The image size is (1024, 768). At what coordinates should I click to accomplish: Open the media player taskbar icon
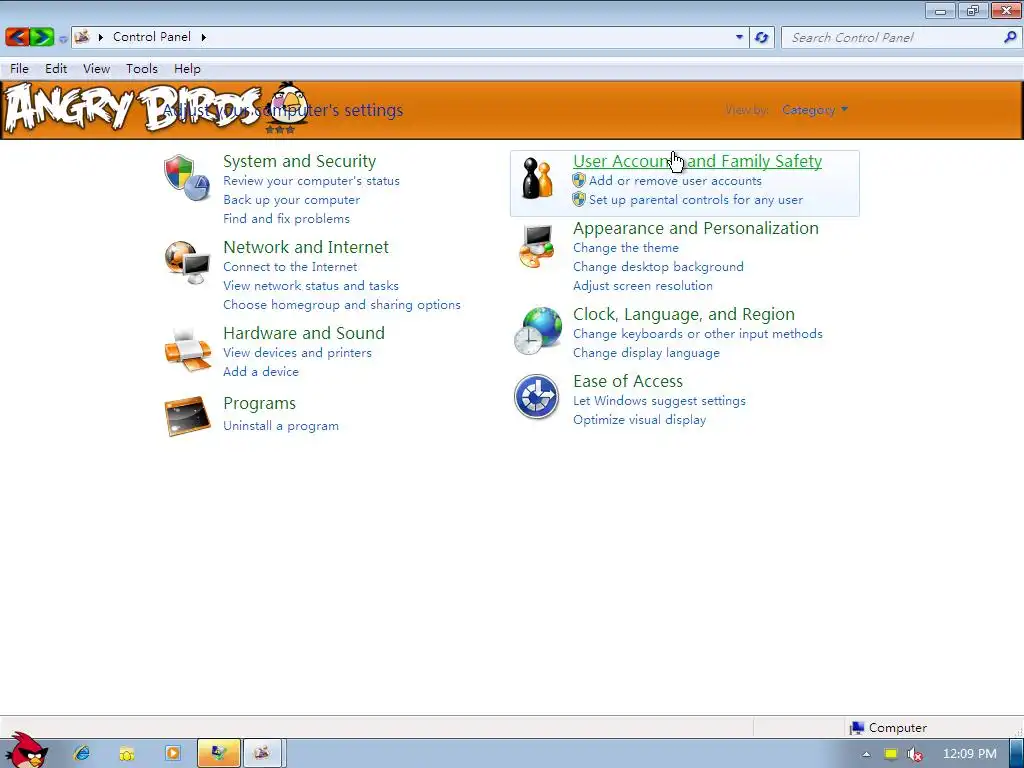[x=172, y=754]
